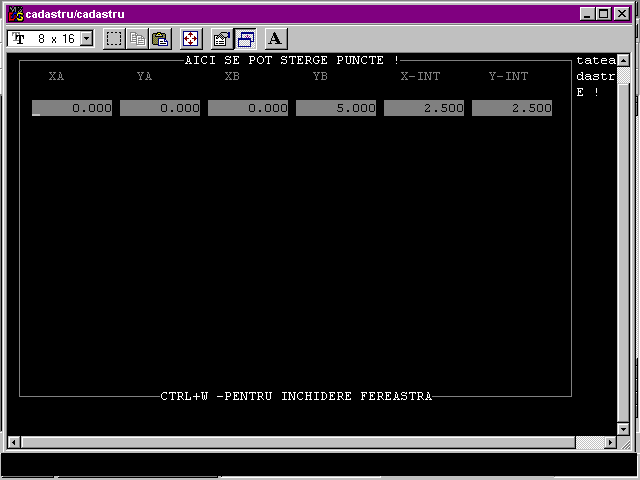Viewport: 640px width, 480px height.
Task: Select the YA value field
Action: [x=160, y=108]
